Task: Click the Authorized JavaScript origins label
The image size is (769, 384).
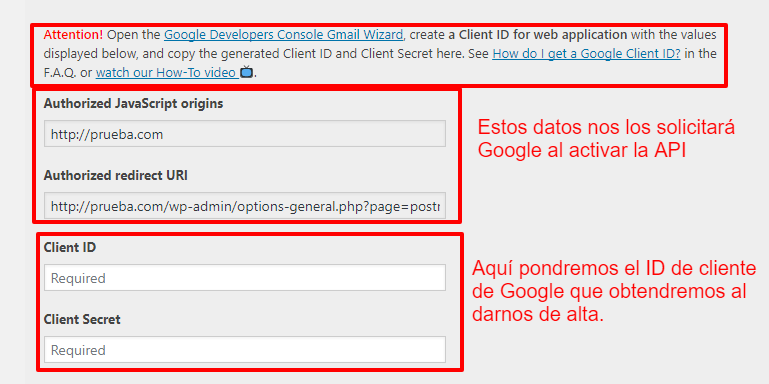Action: click(133, 104)
